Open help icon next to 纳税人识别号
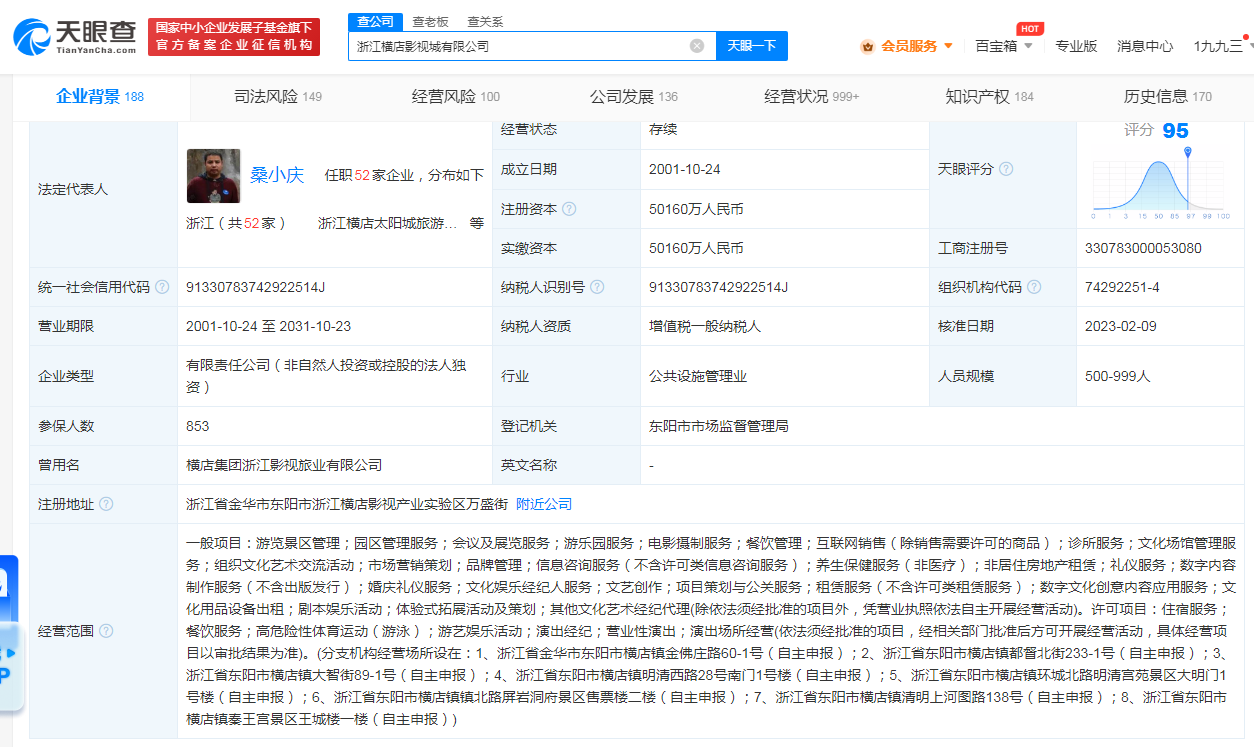The height and width of the screenshot is (747, 1254). (x=597, y=287)
